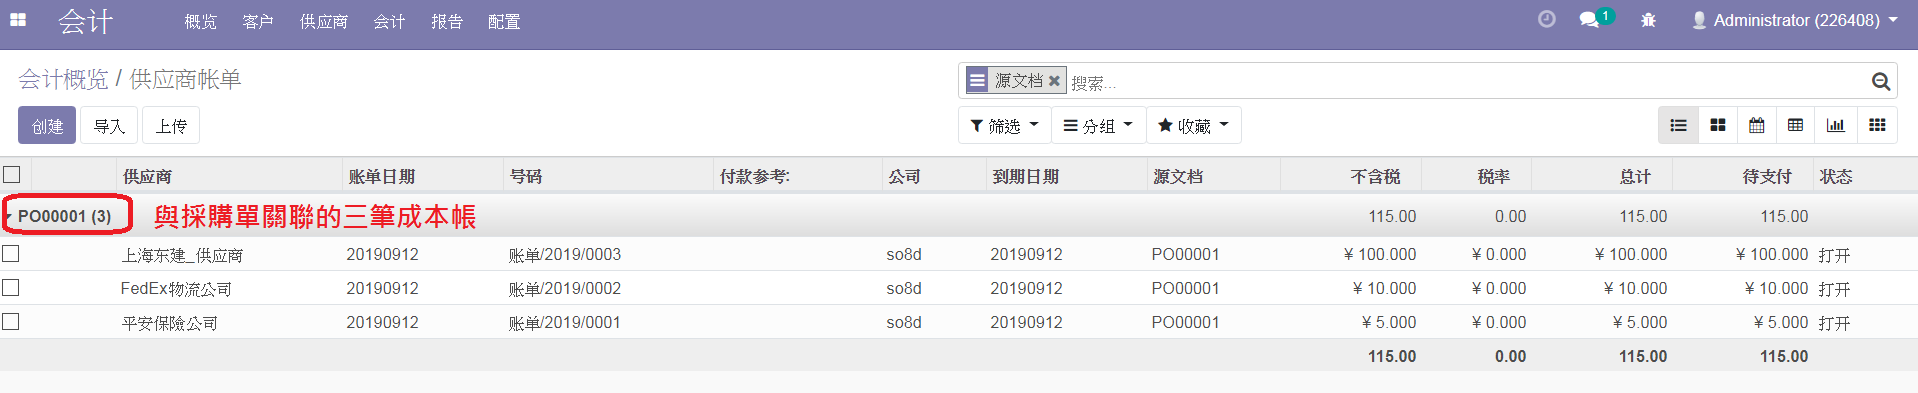This screenshot has width=1918, height=393.
Task: Open the 分组 group-by dropdown
Action: 1098,125
